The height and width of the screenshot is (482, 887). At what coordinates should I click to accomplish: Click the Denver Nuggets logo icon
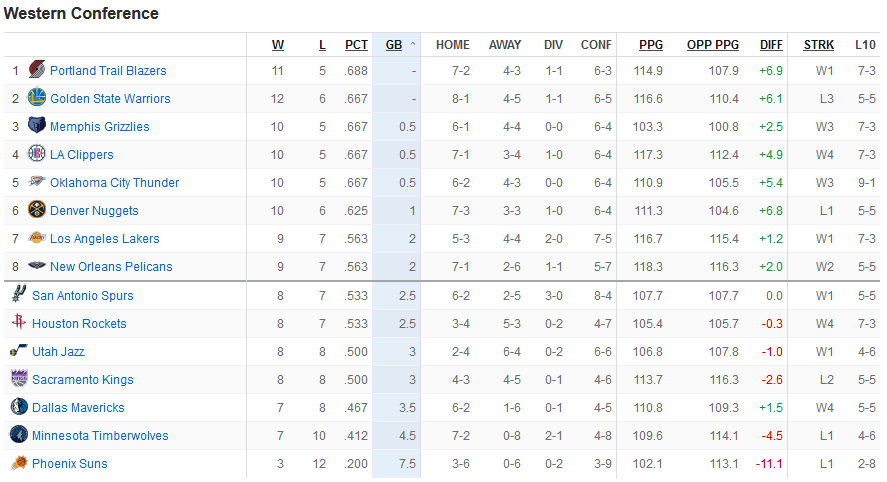[37, 211]
